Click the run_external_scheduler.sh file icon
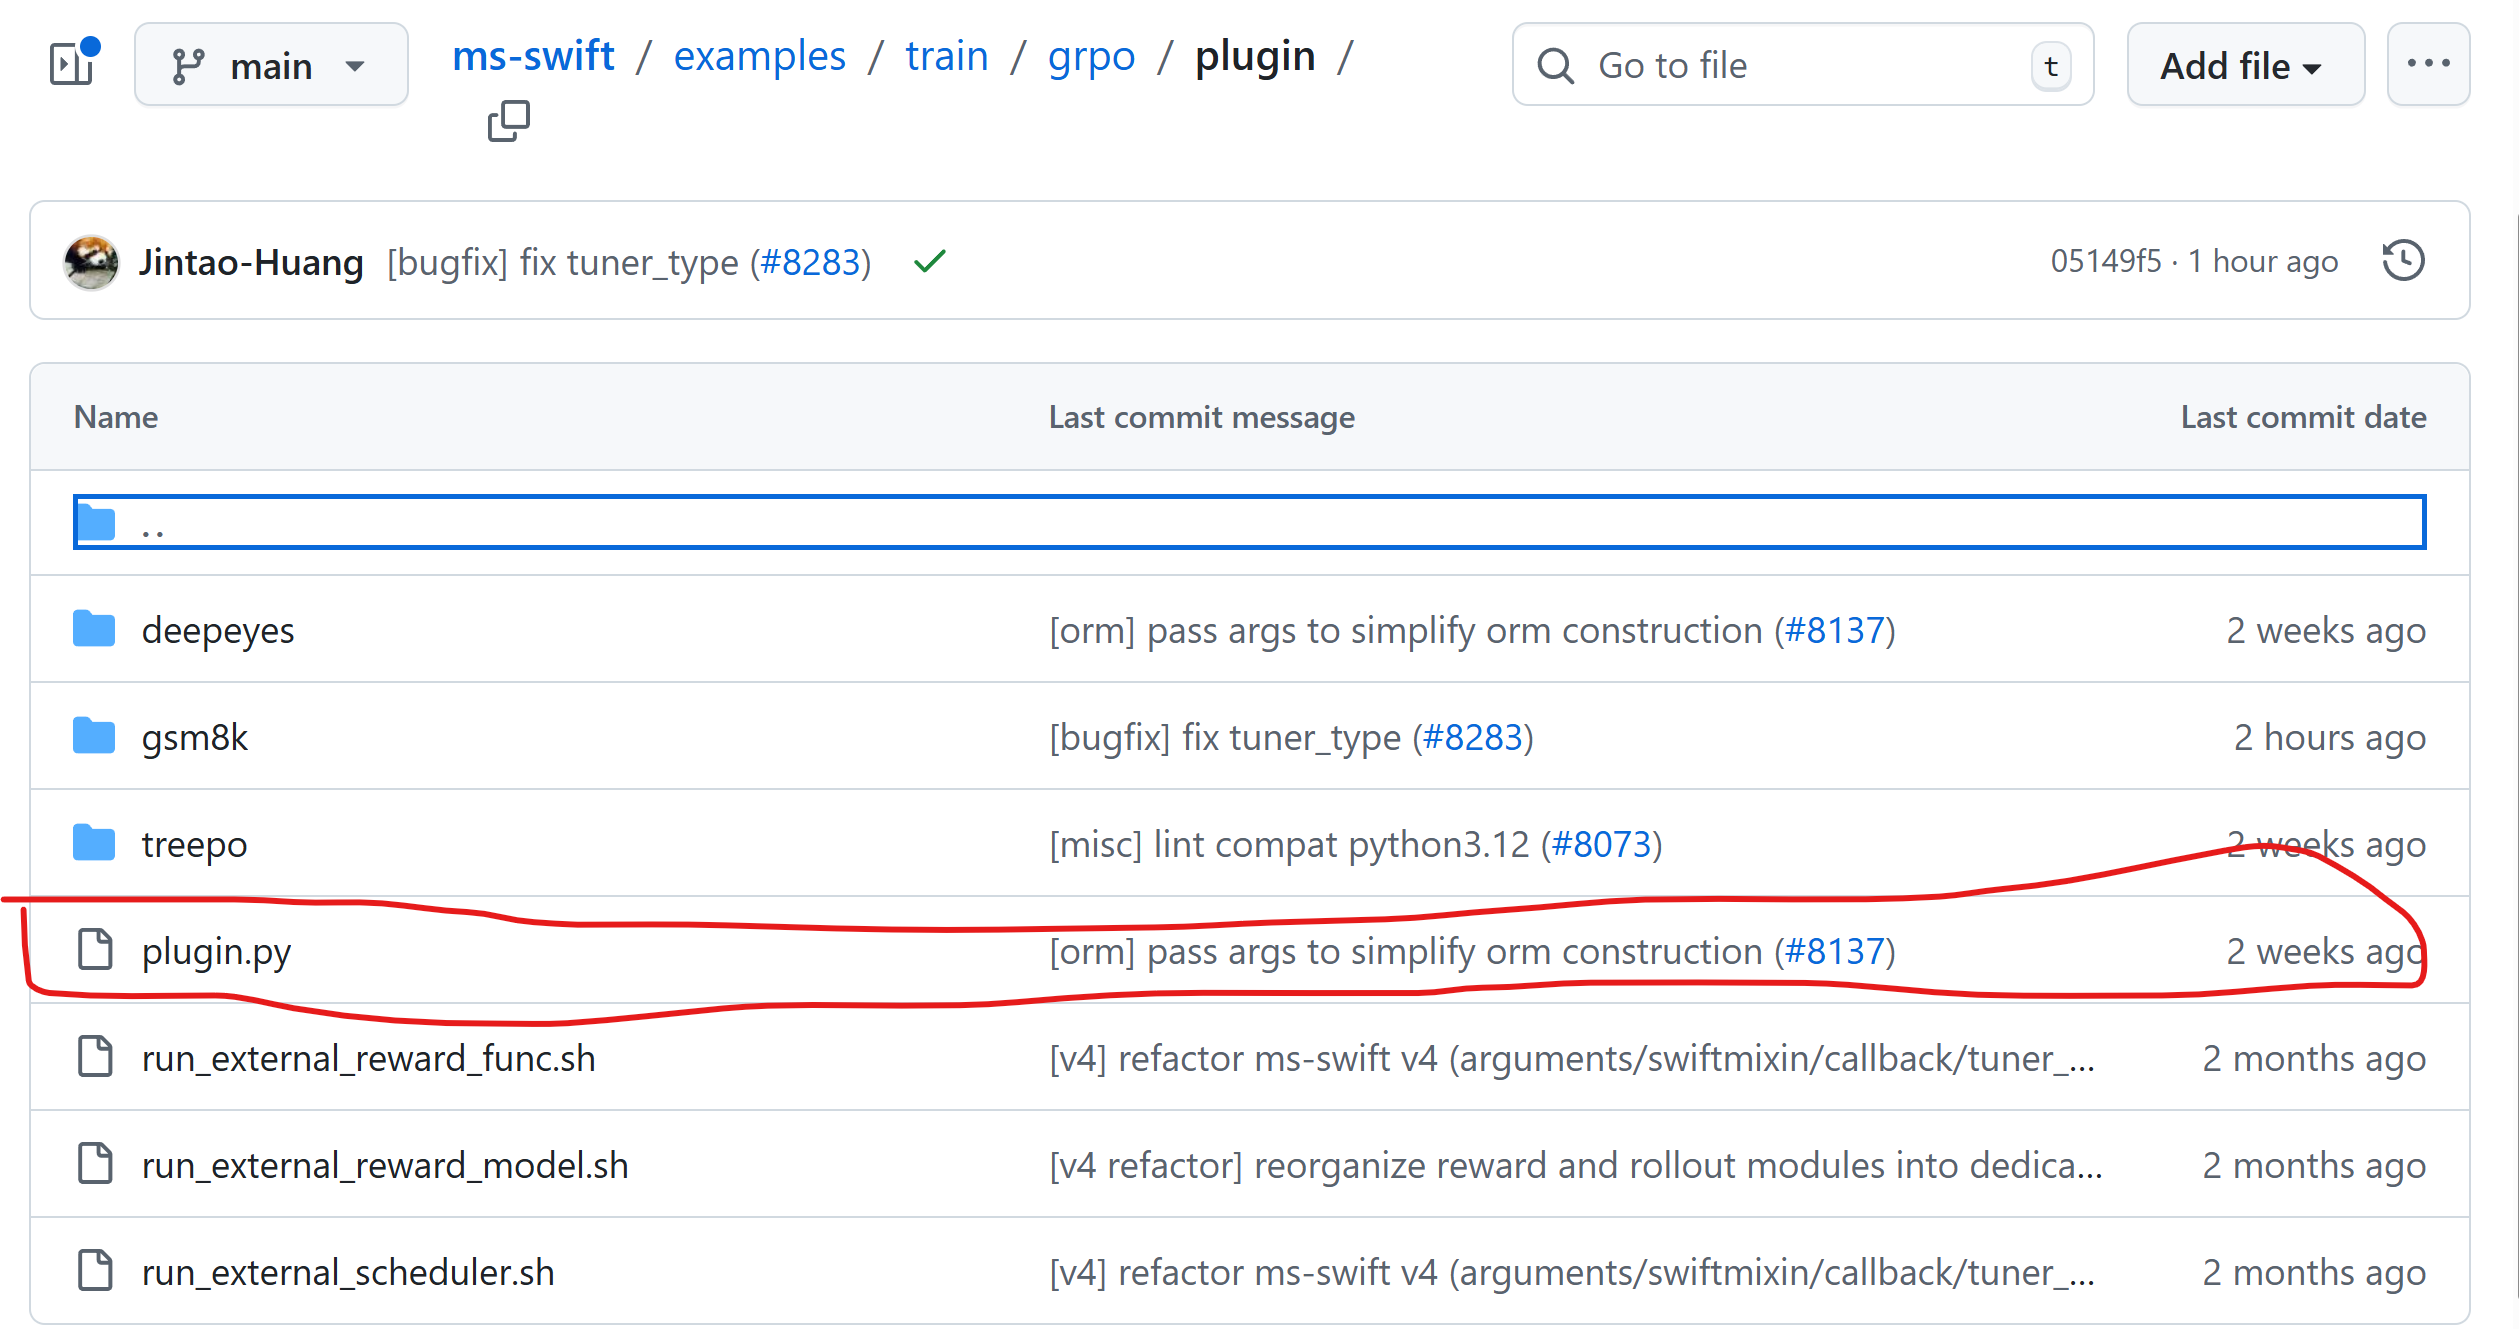The height and width of the screenshot is (1329, 2519). coord(95,1271)
